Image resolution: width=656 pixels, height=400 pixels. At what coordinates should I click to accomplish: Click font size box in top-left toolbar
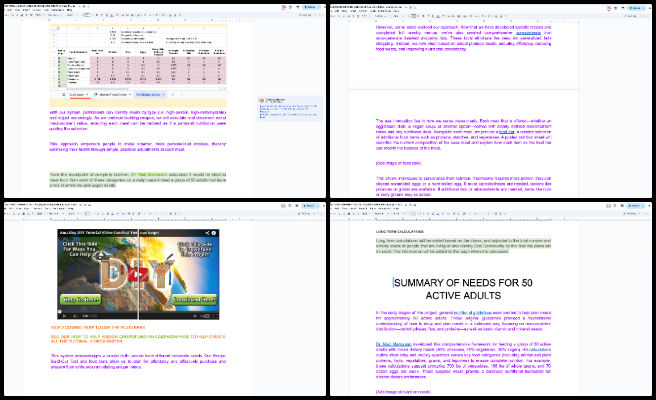click(x=87, y=15)
